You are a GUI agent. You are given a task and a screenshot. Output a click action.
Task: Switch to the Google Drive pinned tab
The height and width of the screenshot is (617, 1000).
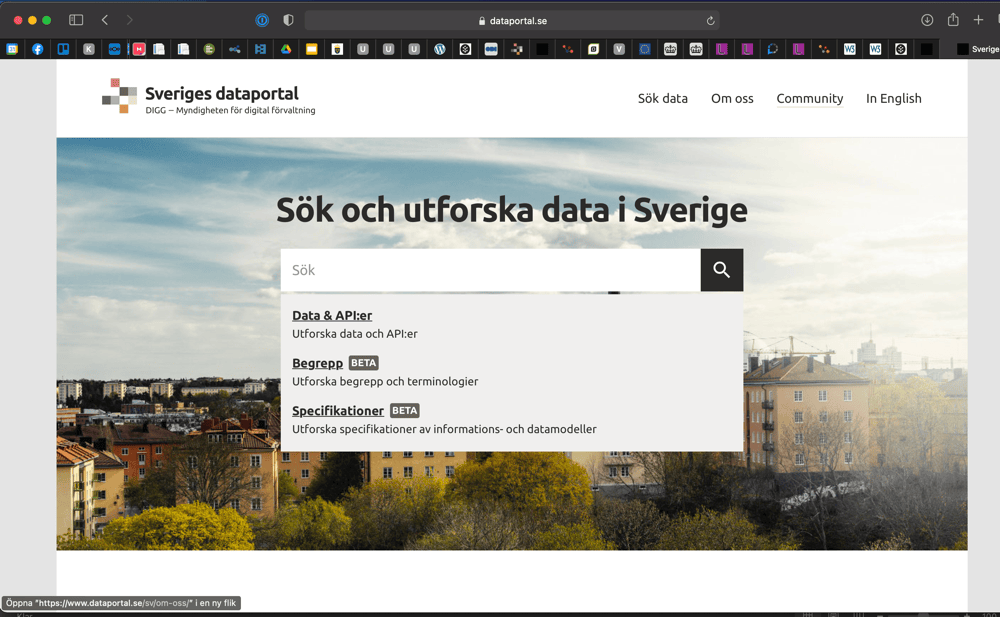[x=285, y=49]
